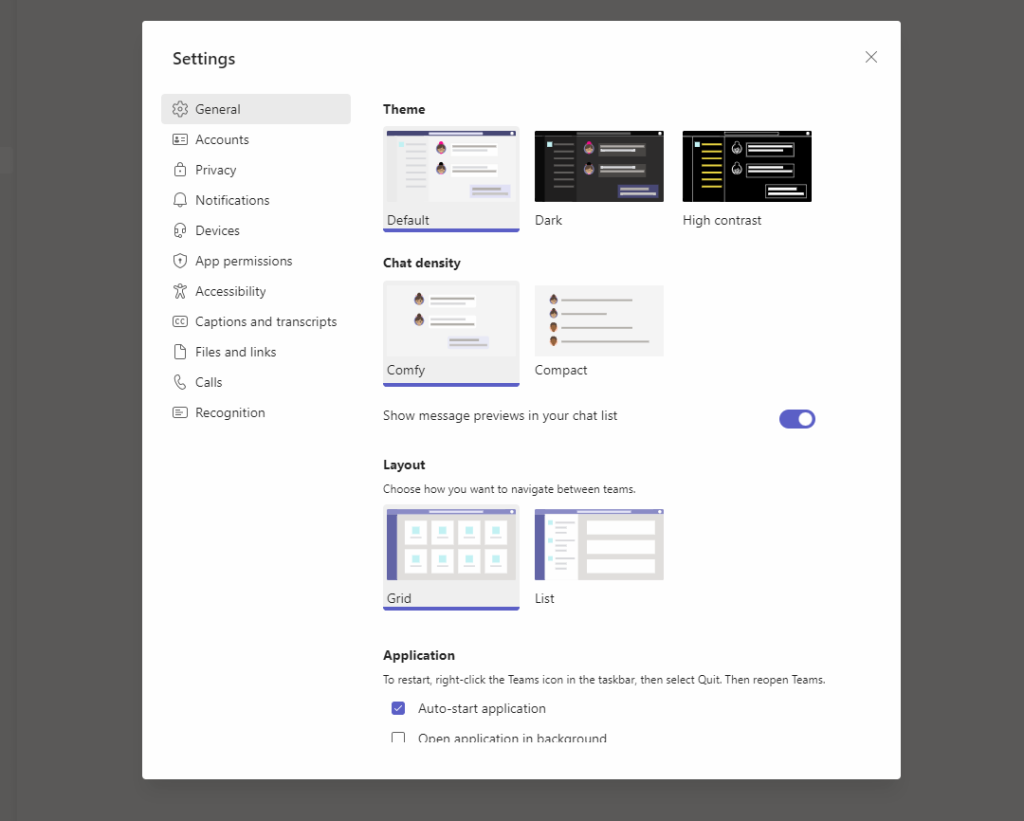Click the Accounts card icon
Image resolution: width=1024 pixels, height=821 pixels.
[x=180, y=139]
